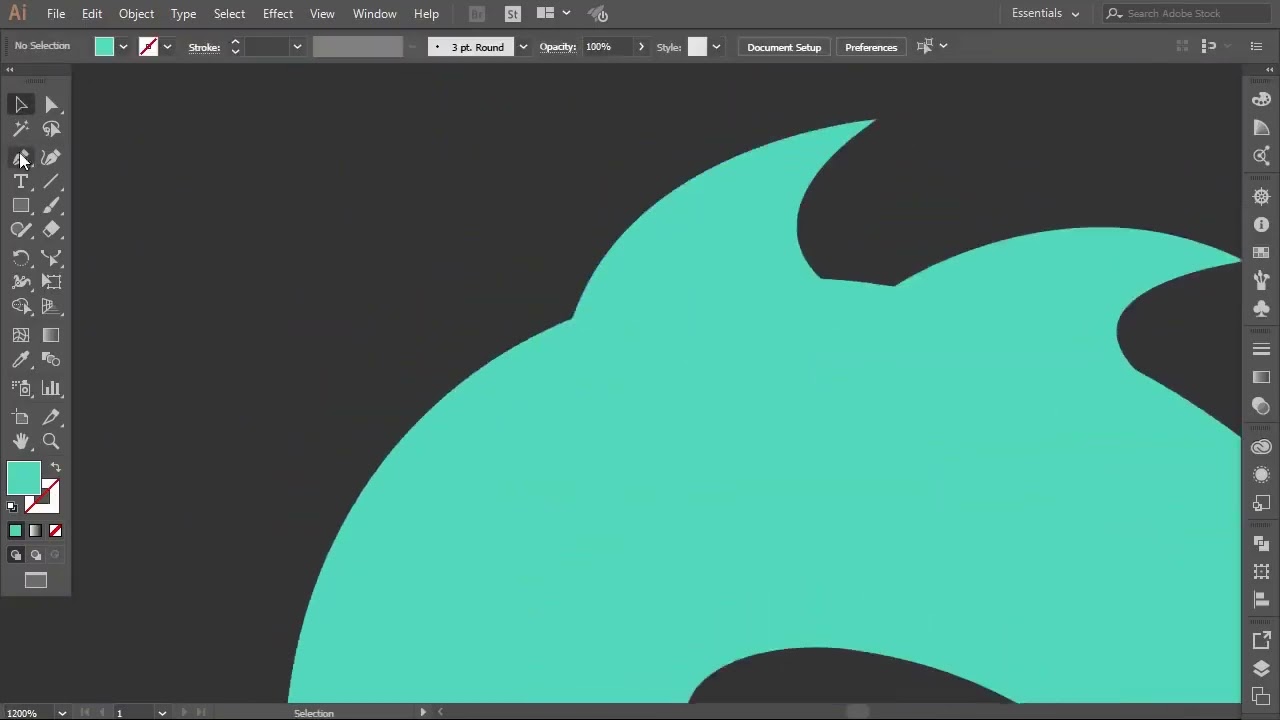Switch to Draw Normal mode

click(x=15, y=555)
